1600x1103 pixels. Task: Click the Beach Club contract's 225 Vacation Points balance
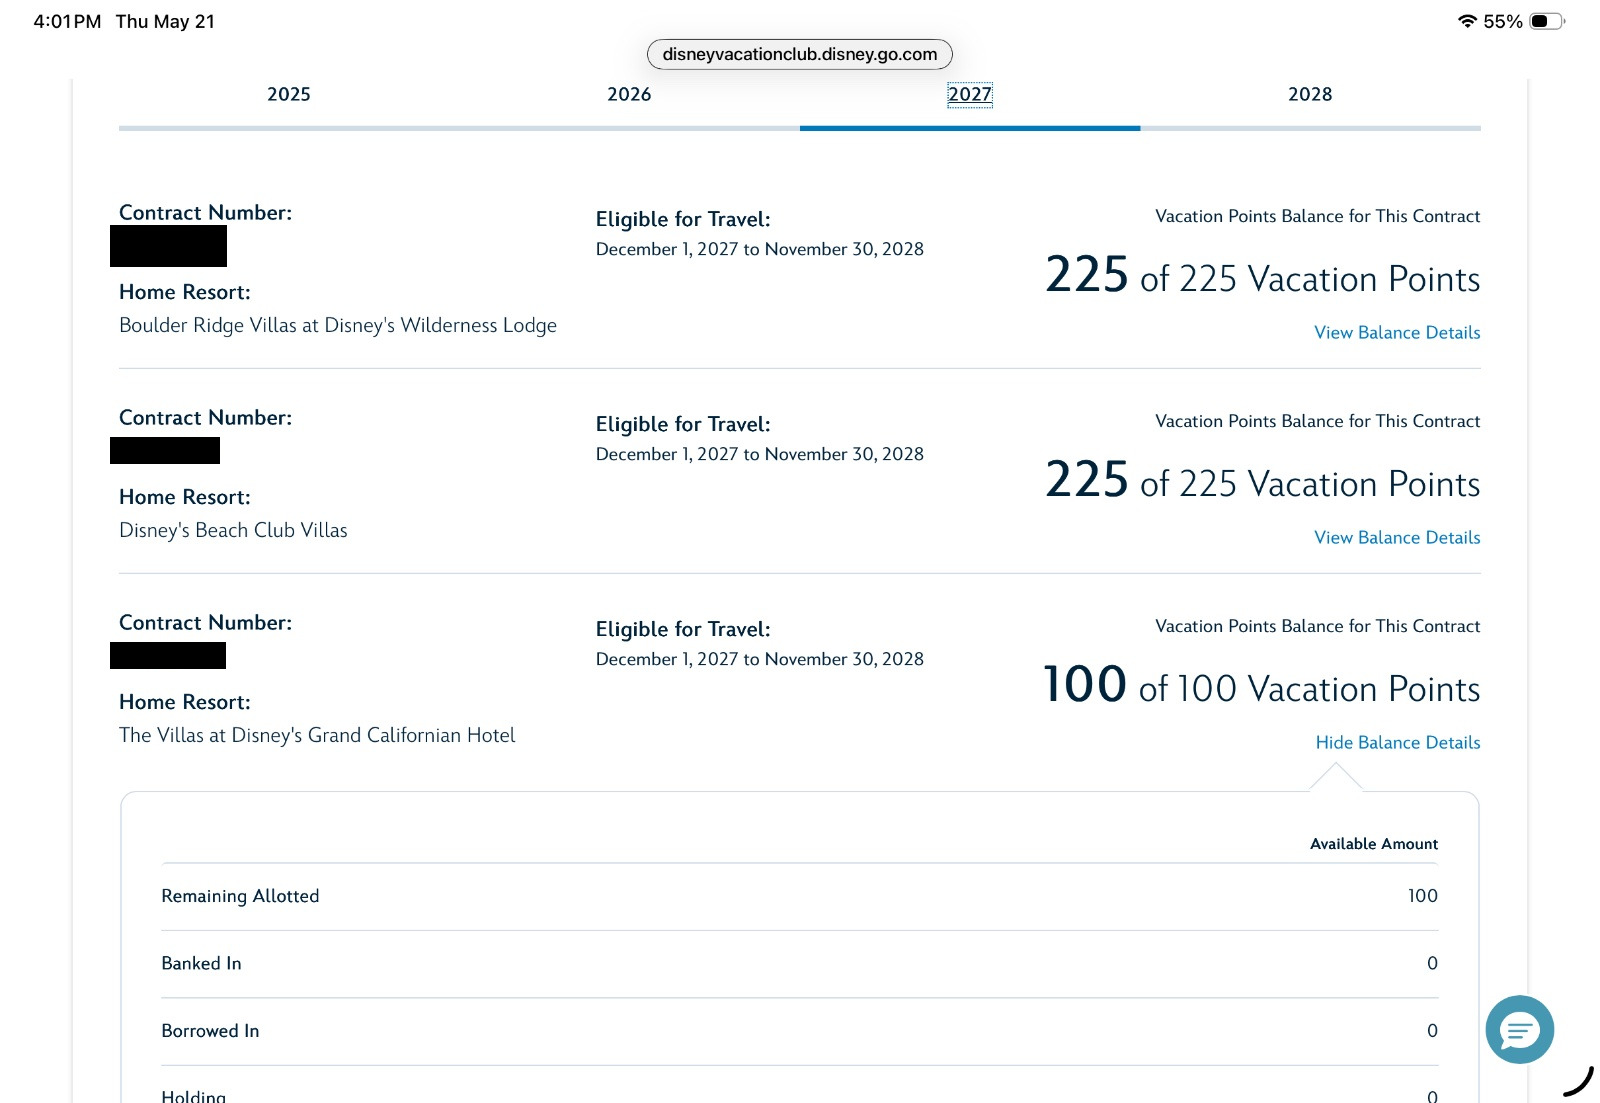coord(1263,481)
